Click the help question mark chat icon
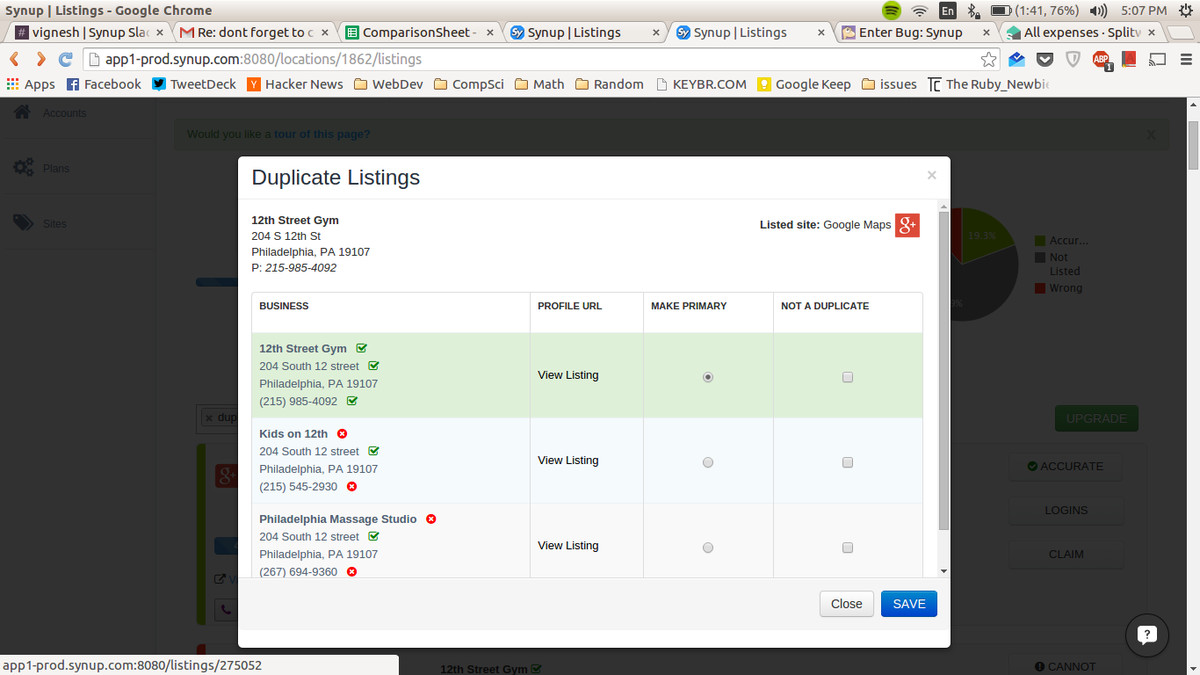The image size is (1200, 675). coord(1147,633)
